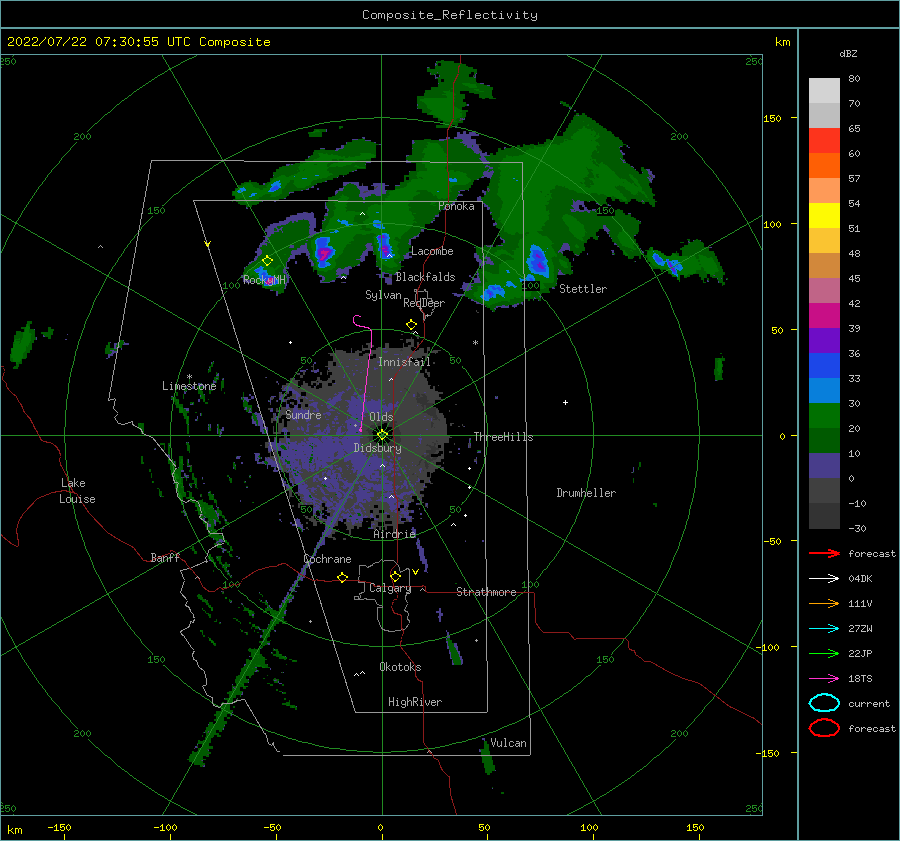Click the yellow diamond marker below Cochrane

[343, 578]
